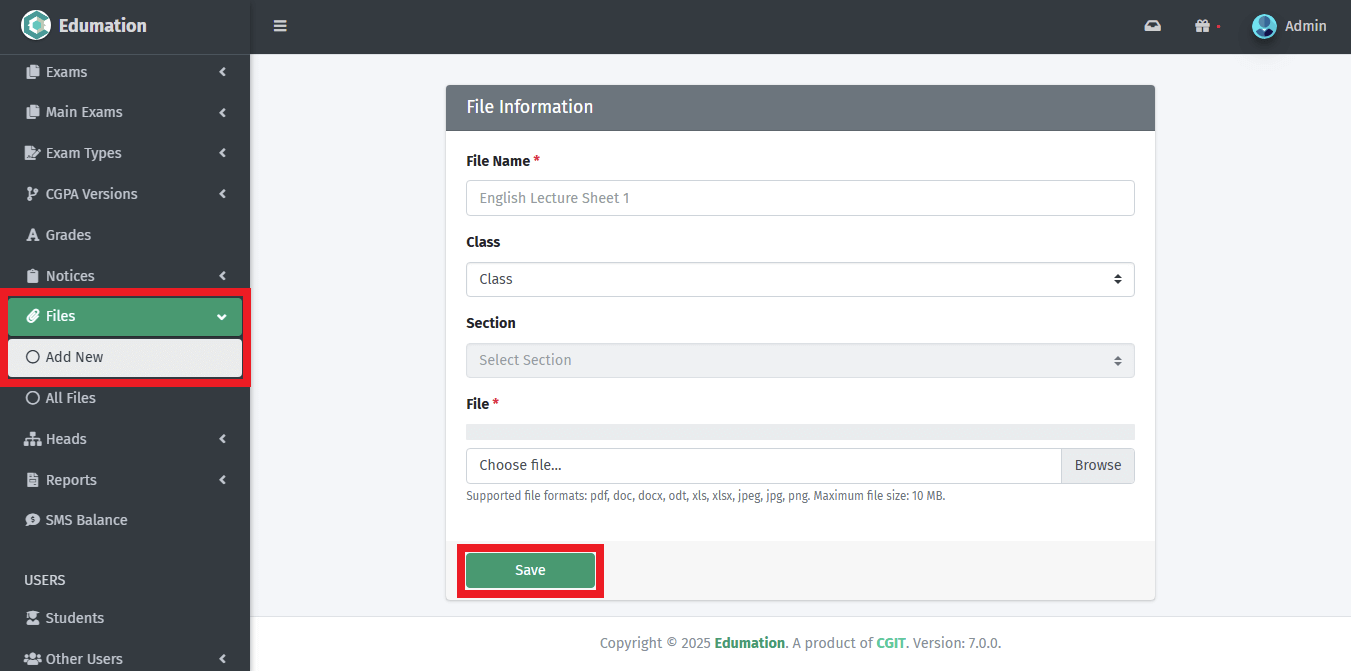Screen dimensions: 1351x671
Task: Click the Other Users group icon
Action: (x=33, y=659)
